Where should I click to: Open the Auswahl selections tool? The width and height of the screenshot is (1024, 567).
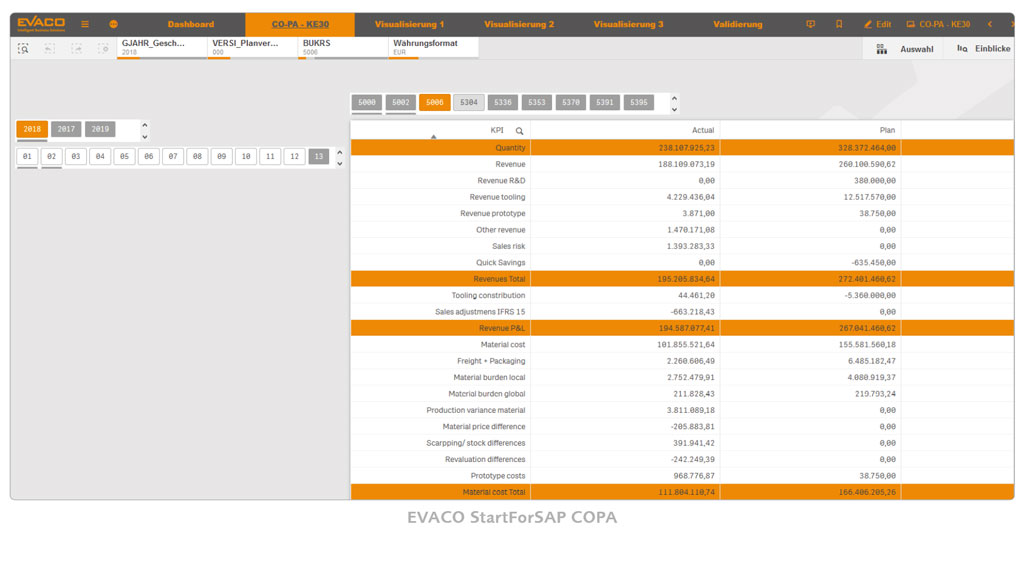[905, 49]
